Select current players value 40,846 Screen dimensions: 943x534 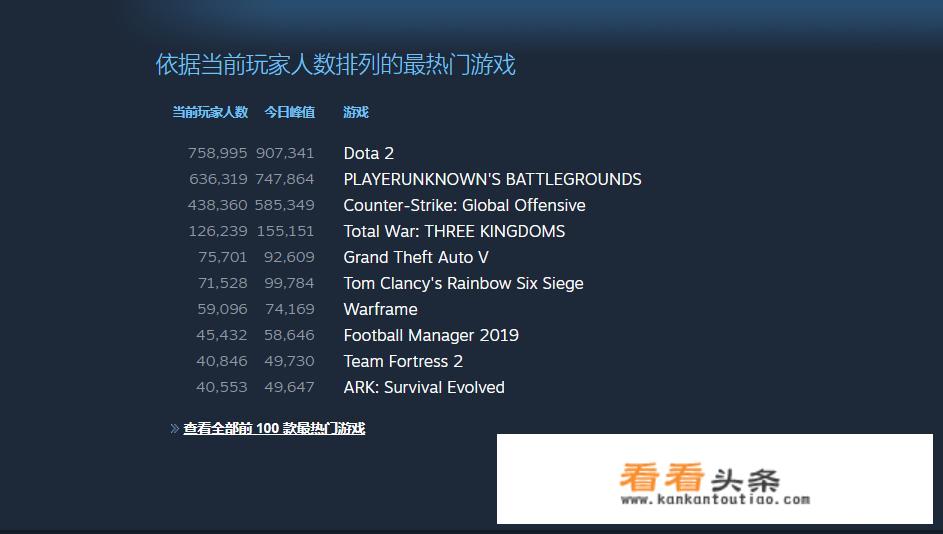pyautogui.click(x=221, y=361)
